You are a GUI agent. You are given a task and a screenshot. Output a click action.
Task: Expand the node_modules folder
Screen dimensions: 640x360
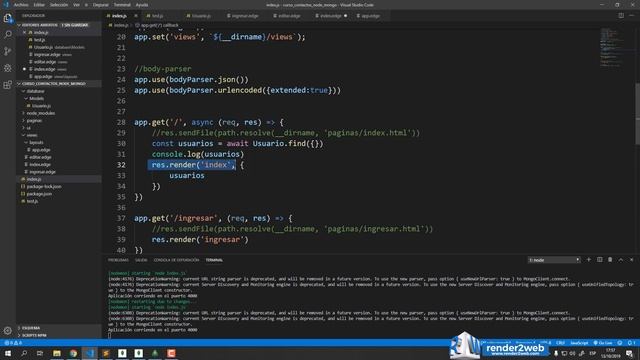click(59, 113)
